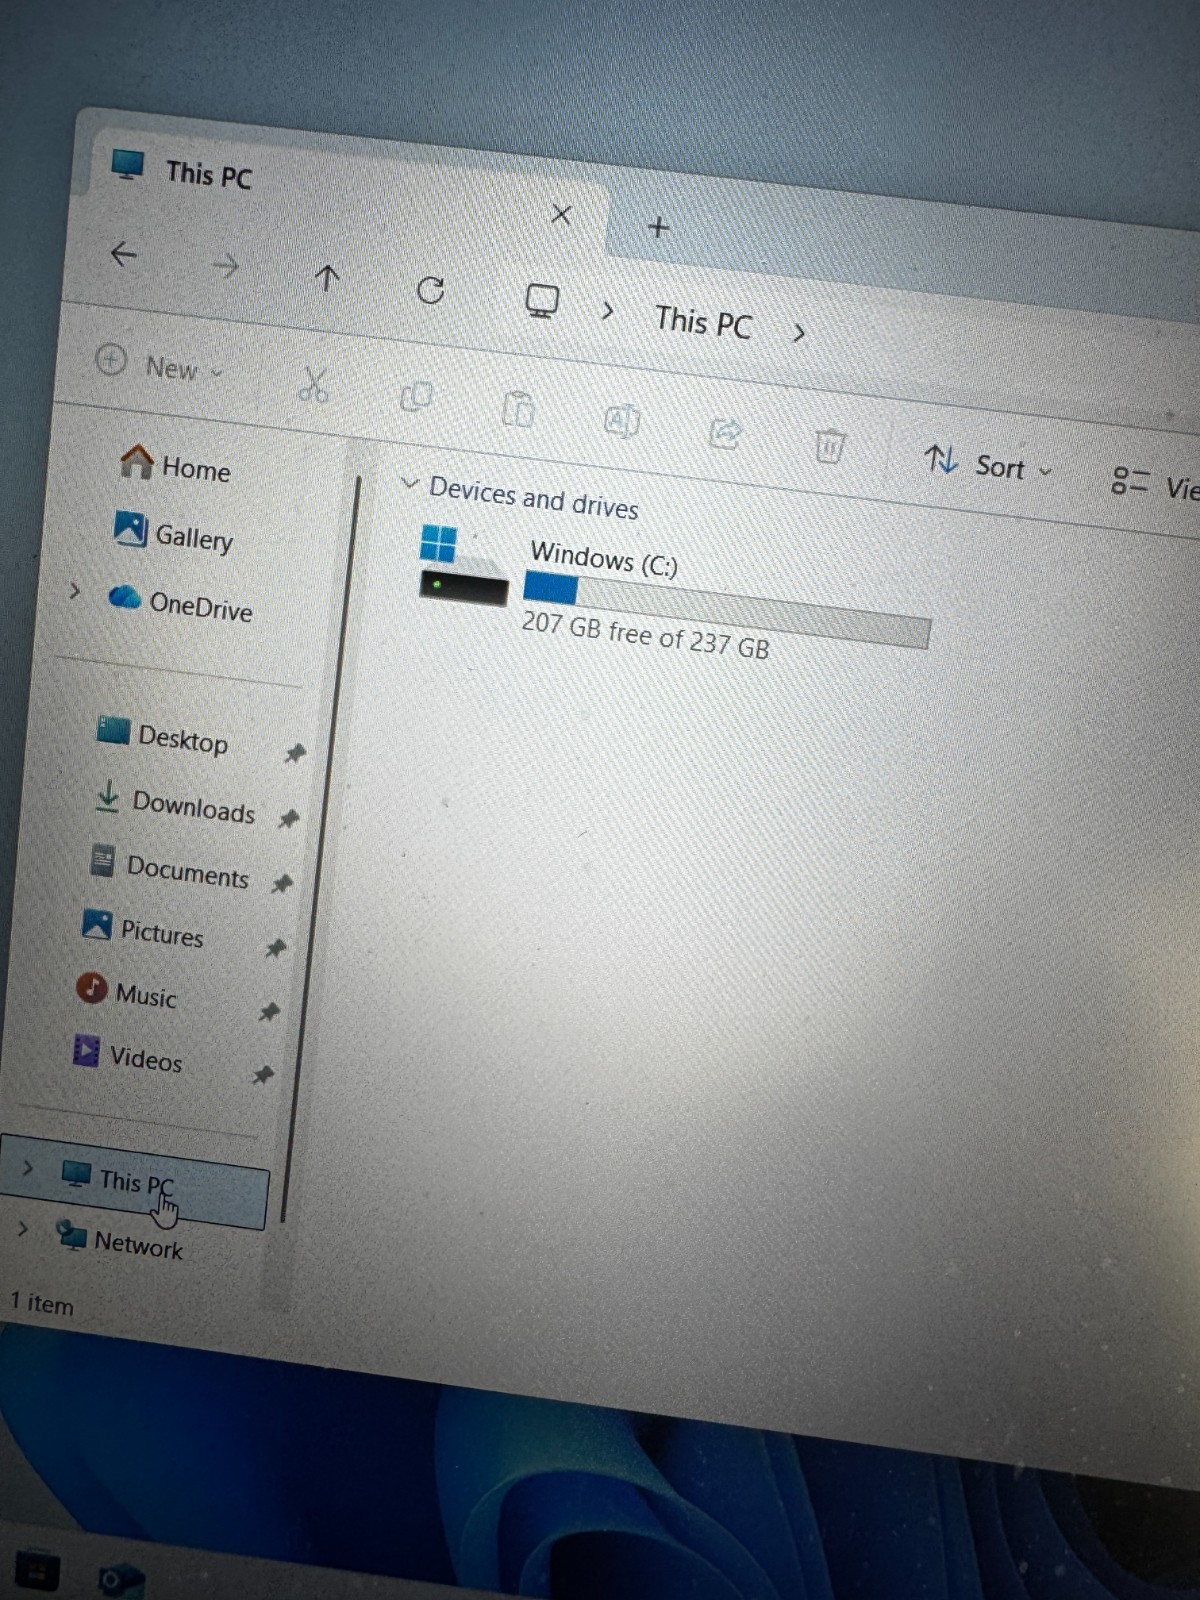Viewport: 1200px width, 1600px height.
Task: Expand the OneDrive tree node
Action: 74,590
